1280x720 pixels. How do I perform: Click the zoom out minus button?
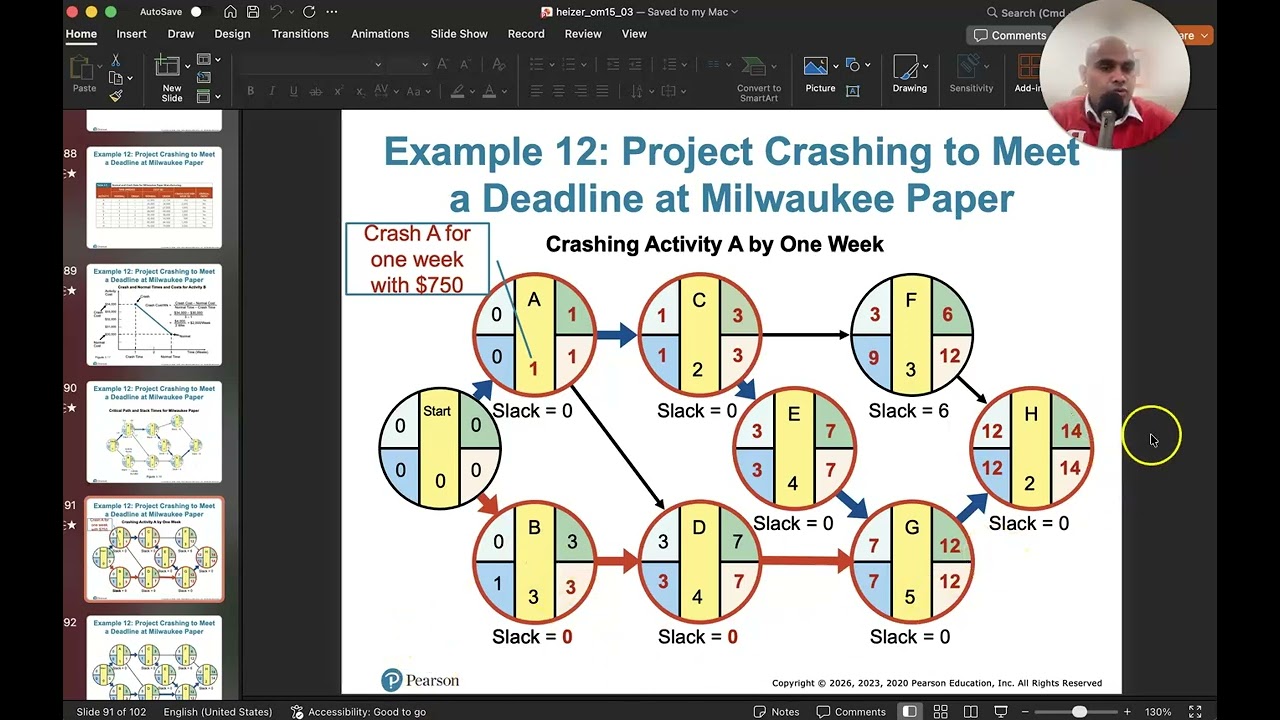(x=1025, y=712)
